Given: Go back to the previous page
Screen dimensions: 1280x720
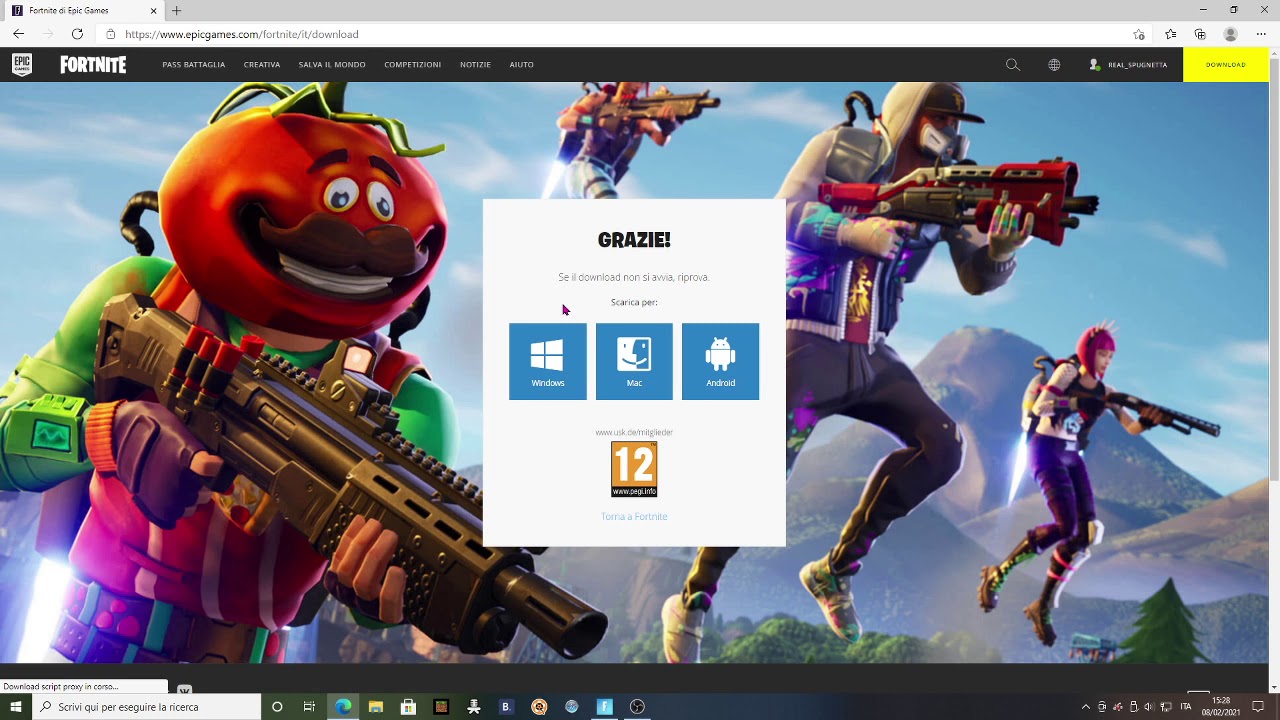Looking at the screenshot, I should point(19,34).
